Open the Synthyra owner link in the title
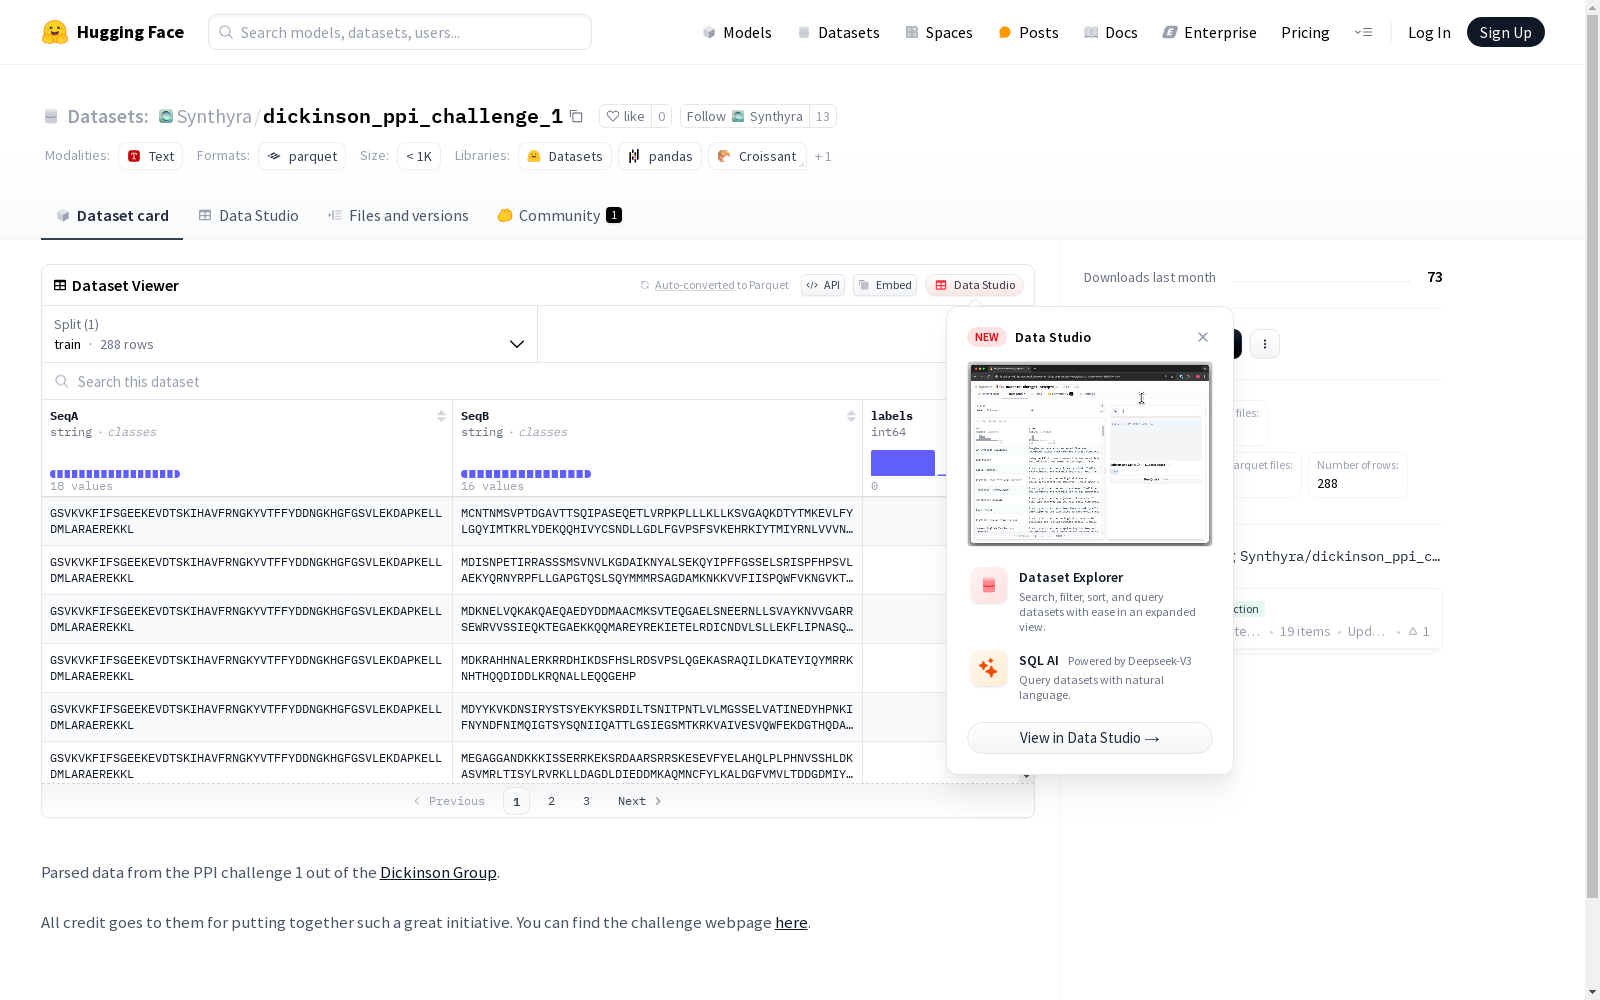 click(x=214, y=116)
